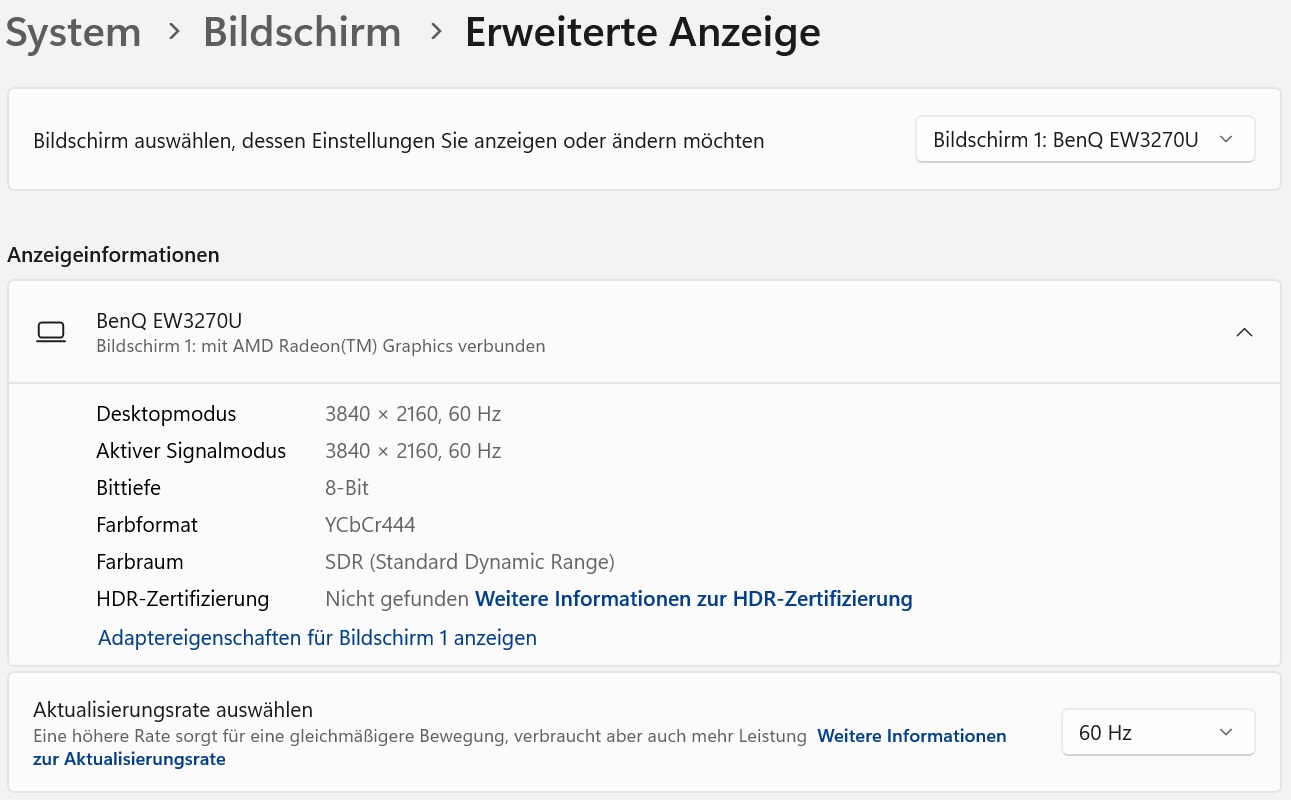
Task: Click the Anzeigeinformationen section heading
Action: tap(113, 255)
